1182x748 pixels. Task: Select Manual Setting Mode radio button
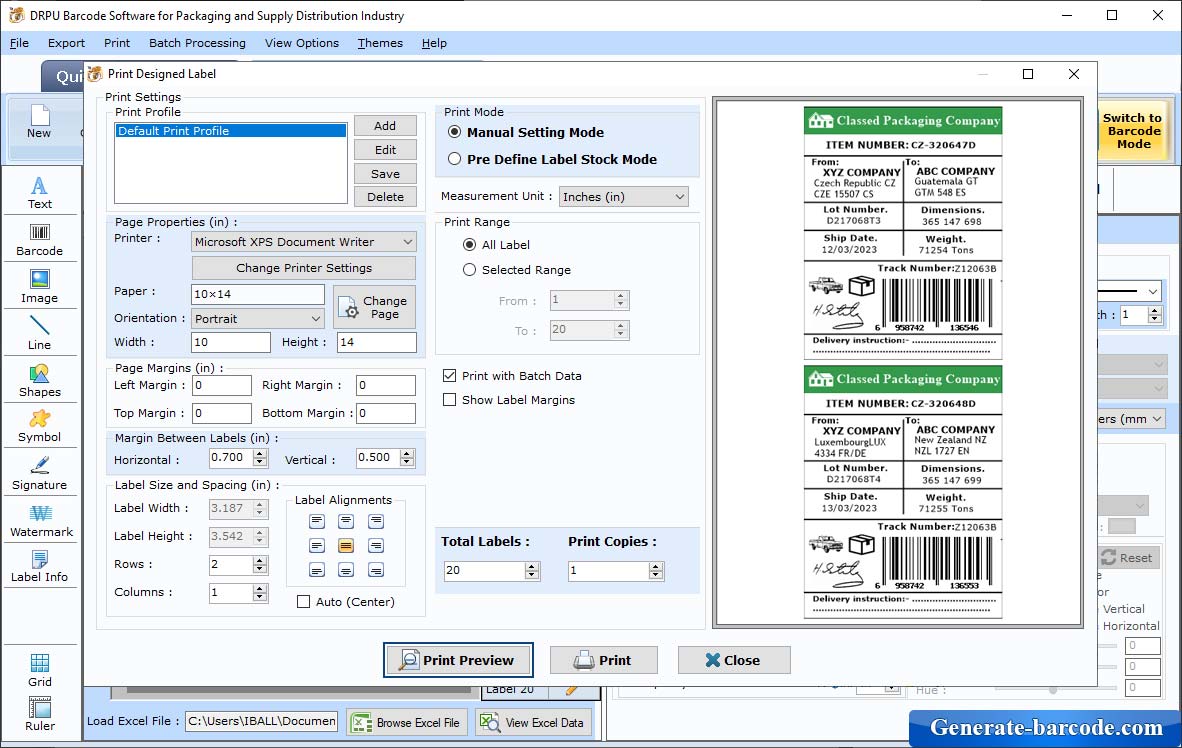(455, 132)
